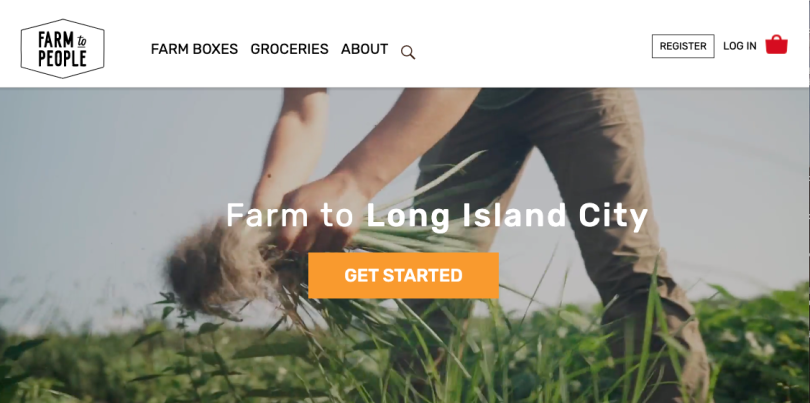810x403 pixels.
Task: Click the orange GET STARTED button
Action: click(403, 275)
